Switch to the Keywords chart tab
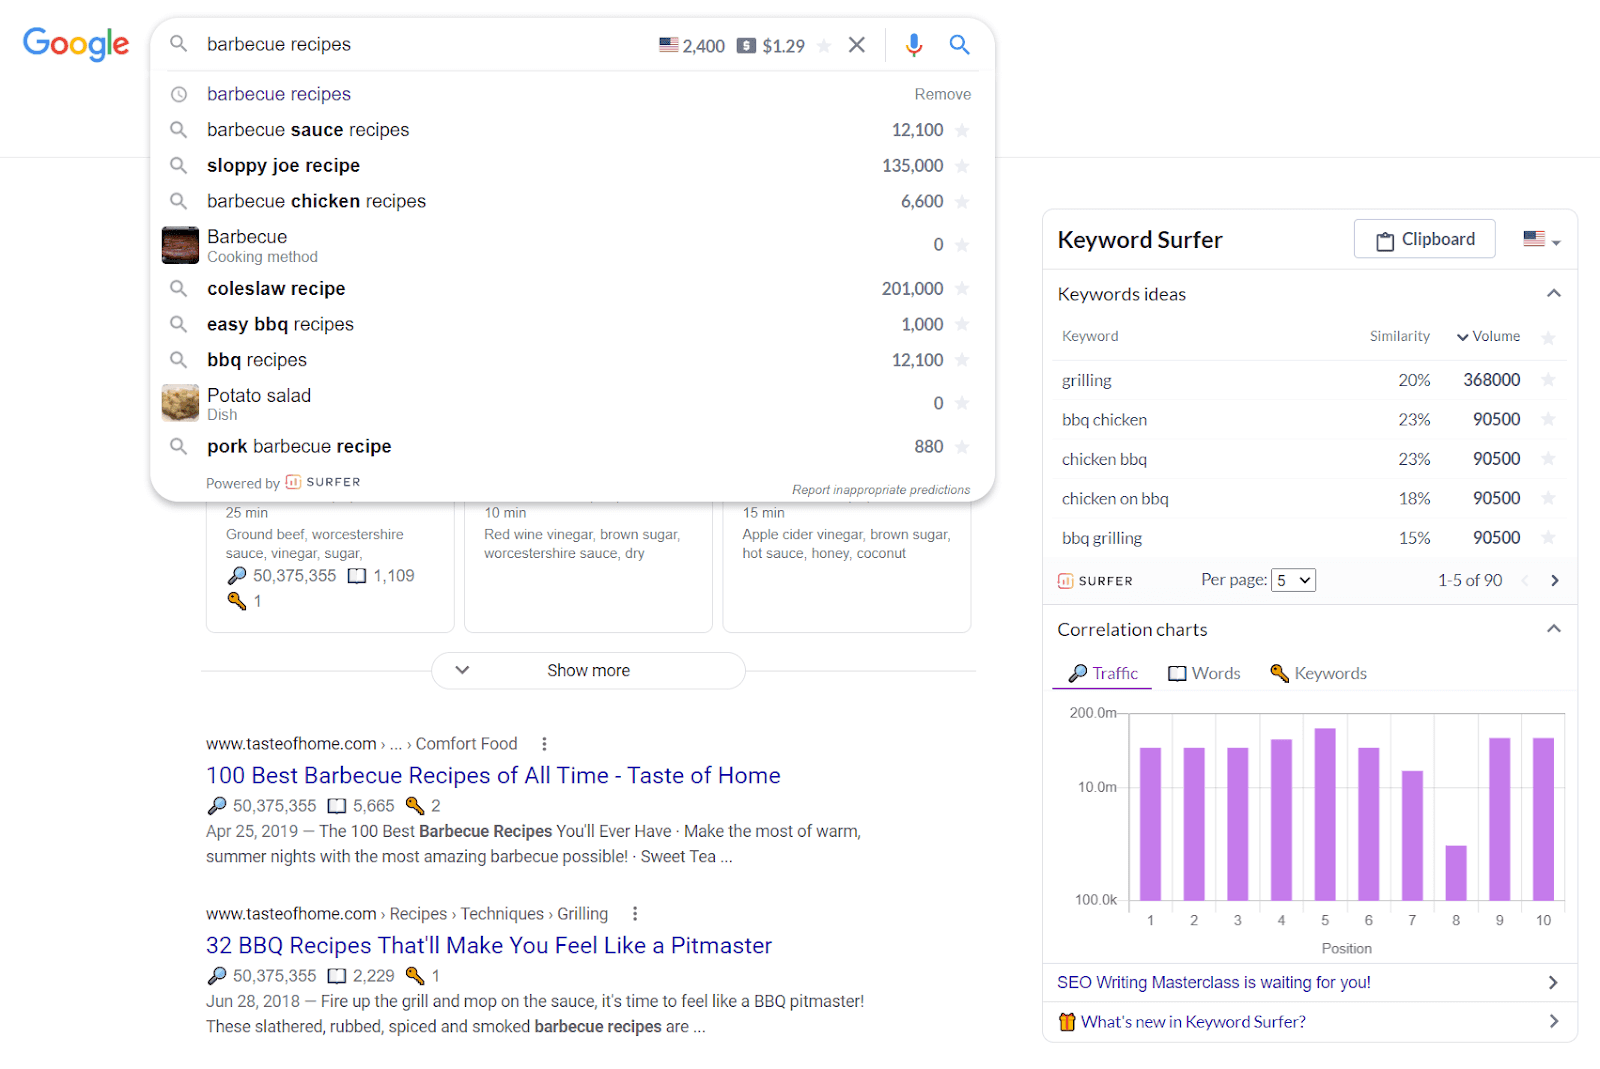 point(1318,674)
